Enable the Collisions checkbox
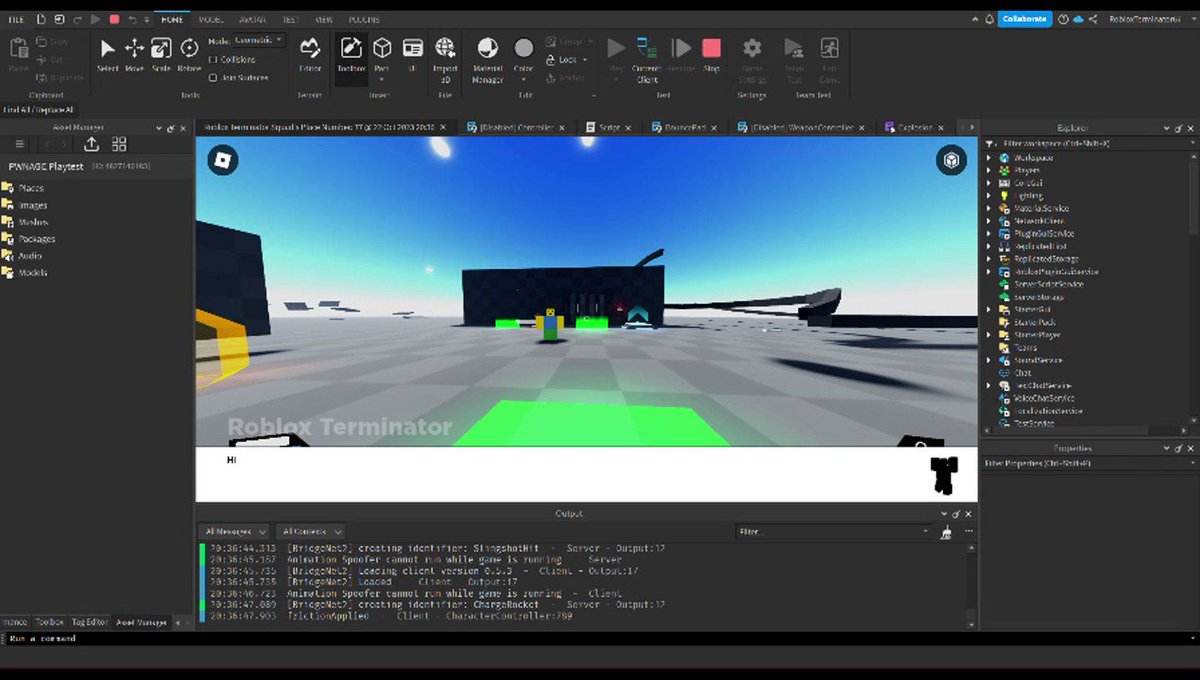Image resolution: width=1200 pixels, height=680 pixels. pyautogui.click(x=213, y=60)
